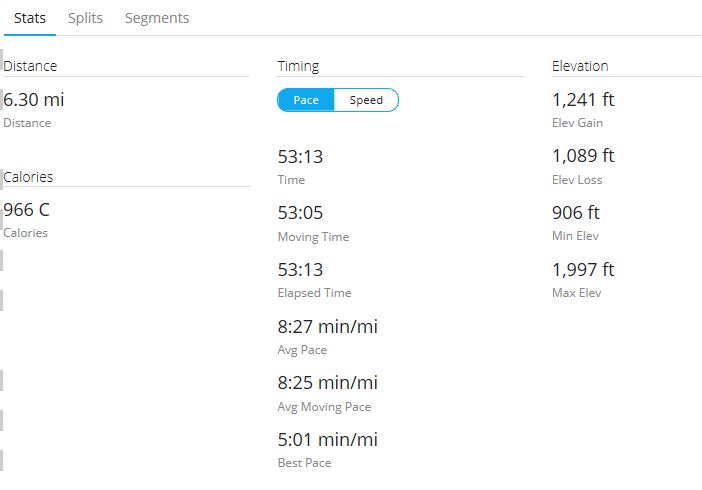Click the Elapsed Time label
The image size is (702, 490).
pyautogui.click(x=314, y=293)
